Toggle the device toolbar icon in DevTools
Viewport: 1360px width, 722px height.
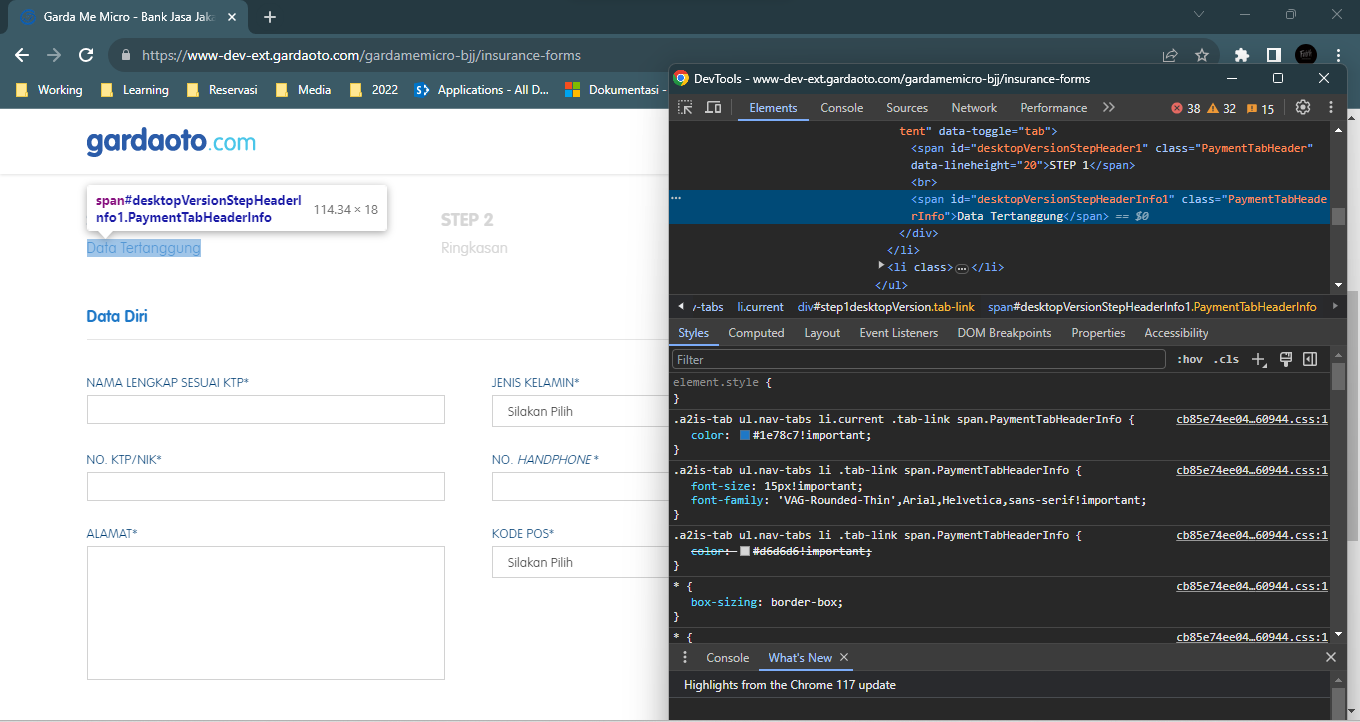pos(713,108)
